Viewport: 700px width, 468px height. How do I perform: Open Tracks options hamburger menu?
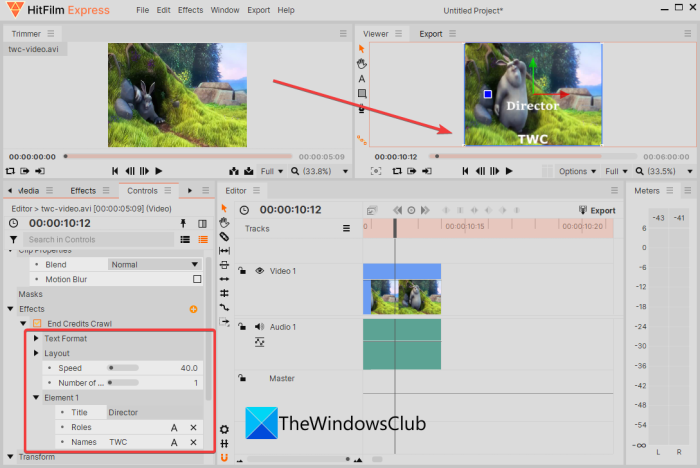point(346,229)
